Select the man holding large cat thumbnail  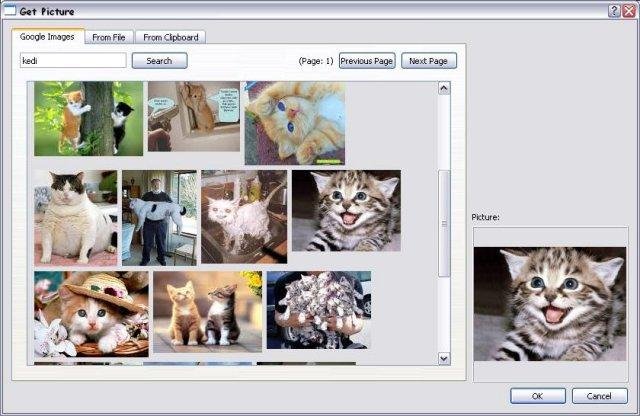coord(158,216)
